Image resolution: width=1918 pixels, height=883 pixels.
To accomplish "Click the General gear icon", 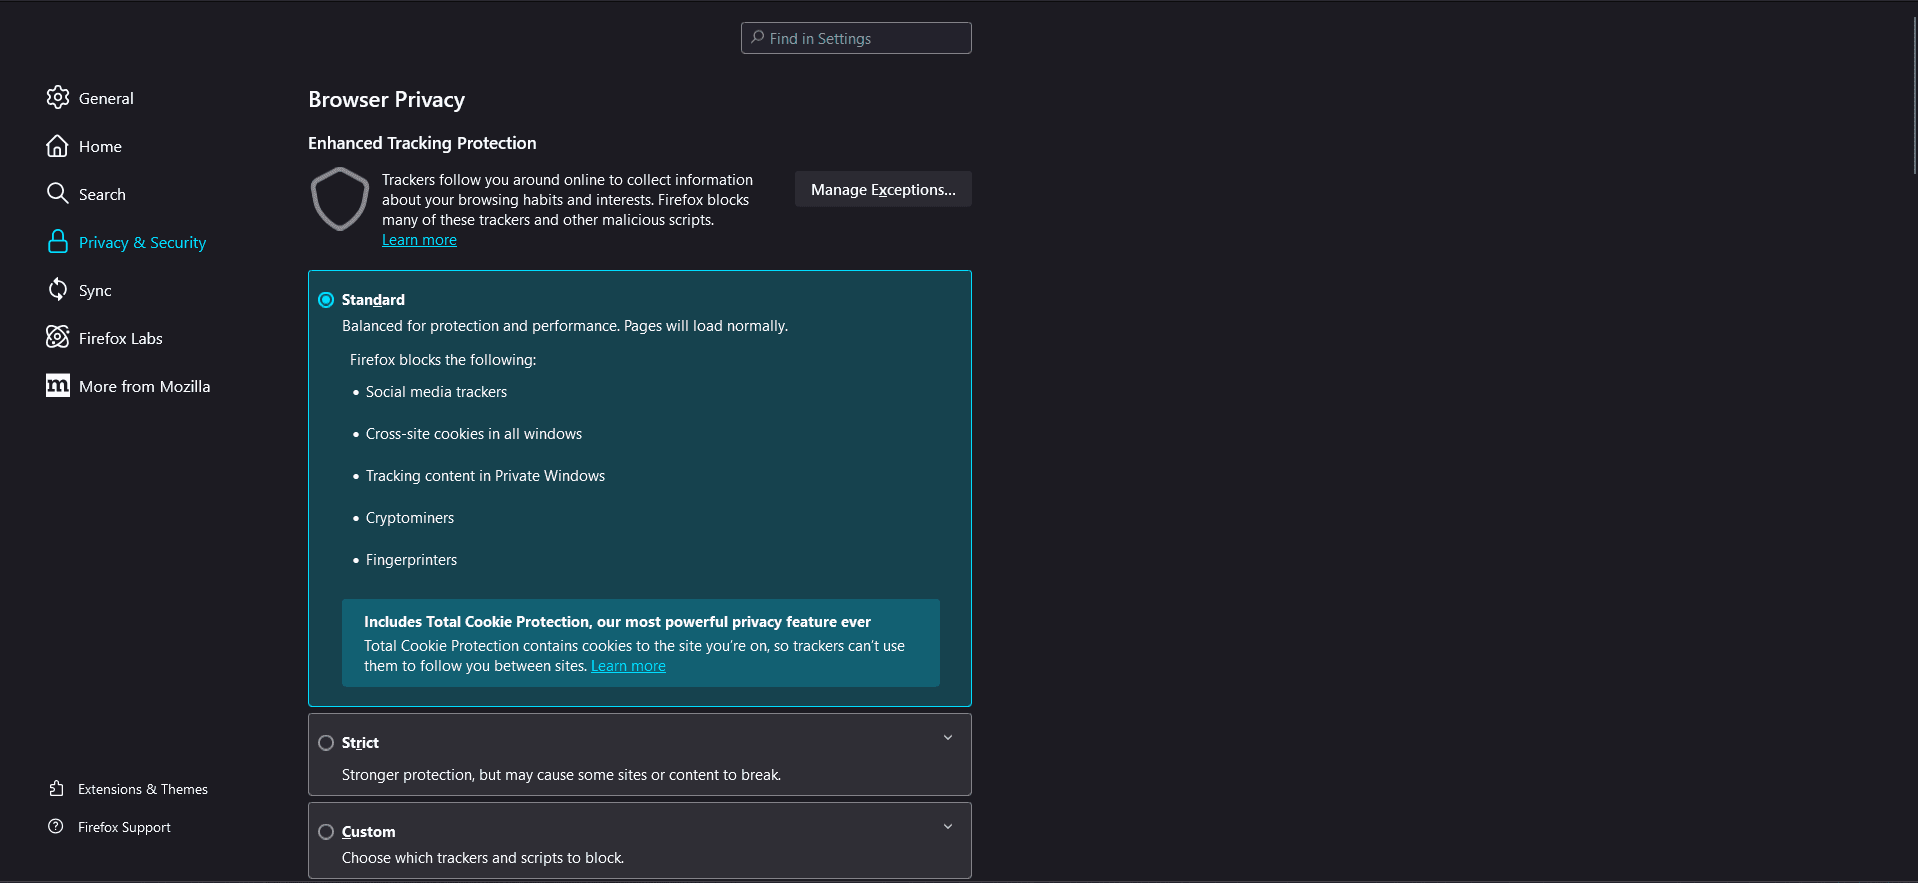I will [x=58, y=97].
